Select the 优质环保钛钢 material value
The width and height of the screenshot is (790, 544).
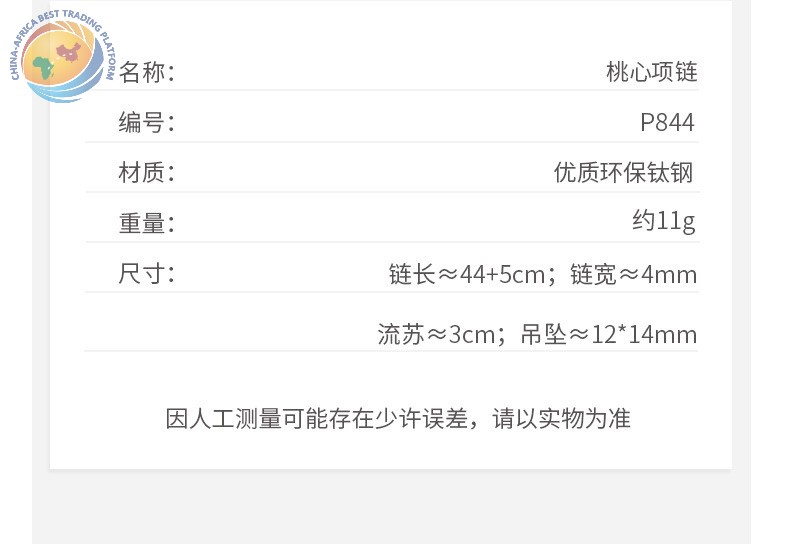point(624,173)
